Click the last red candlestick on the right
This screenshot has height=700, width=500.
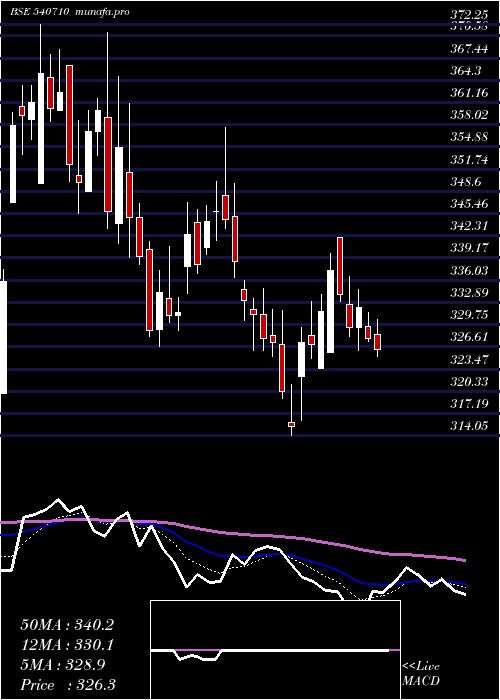pos(378,342)
